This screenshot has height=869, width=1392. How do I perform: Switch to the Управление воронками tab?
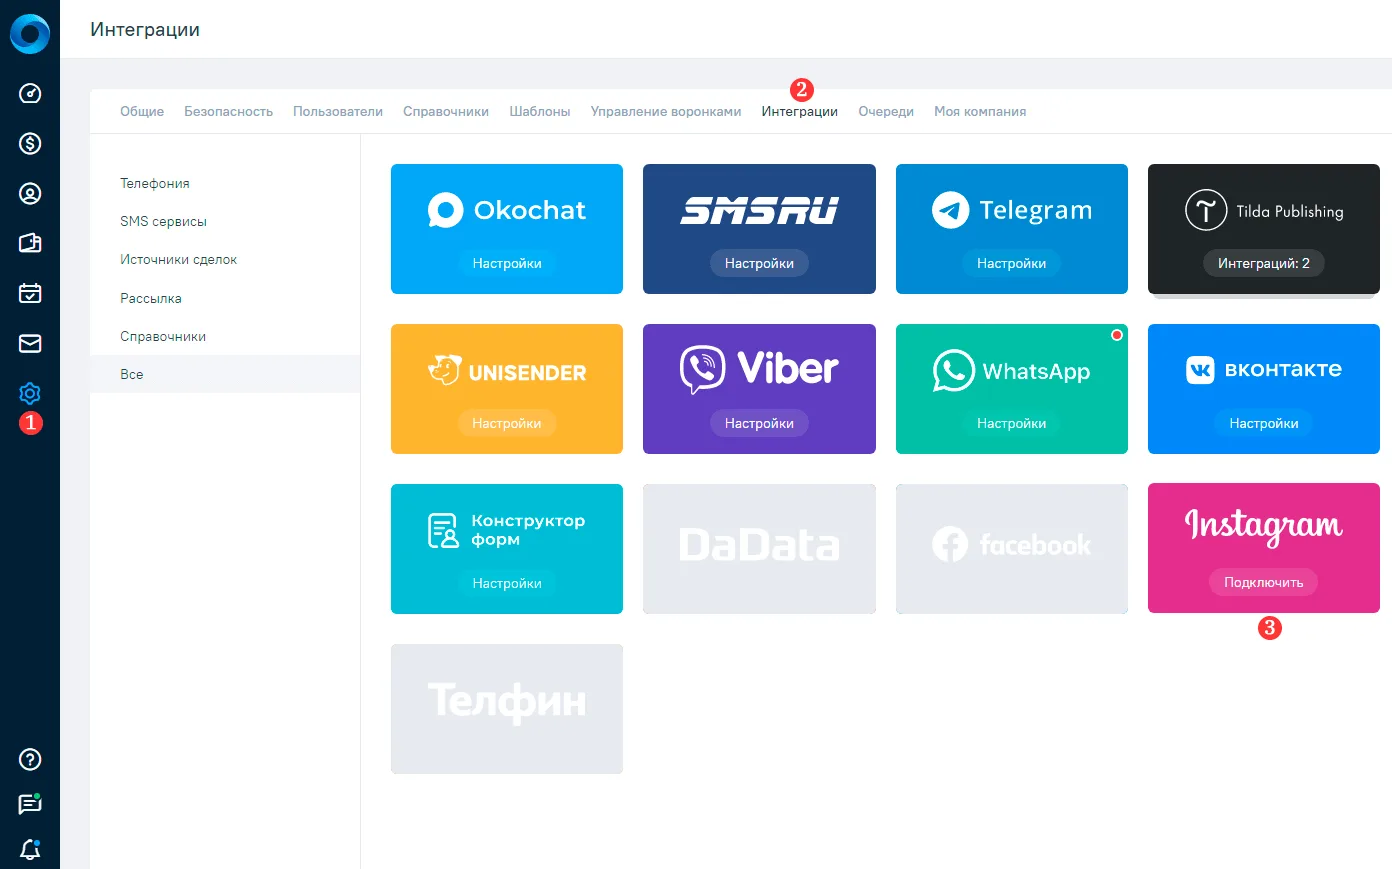(666, 111)
